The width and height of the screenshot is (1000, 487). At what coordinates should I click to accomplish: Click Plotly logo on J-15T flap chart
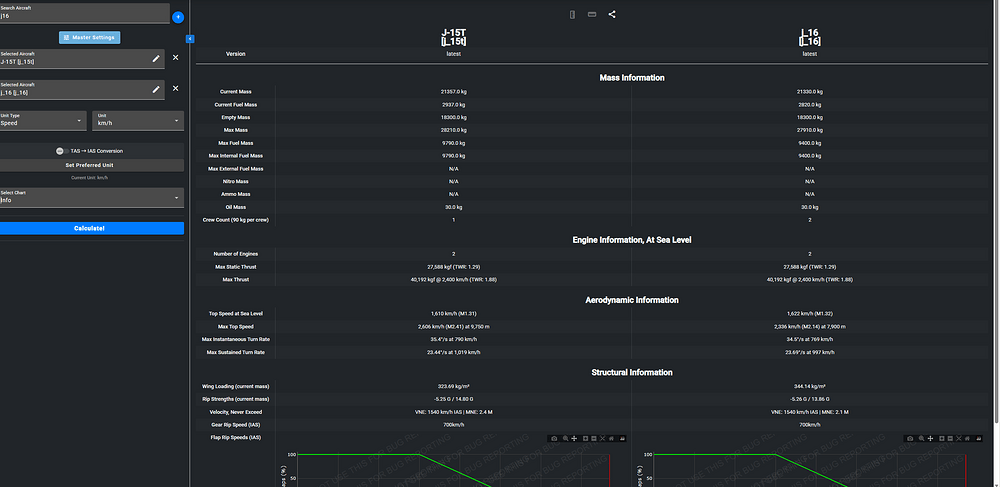(x=622, y=439)
